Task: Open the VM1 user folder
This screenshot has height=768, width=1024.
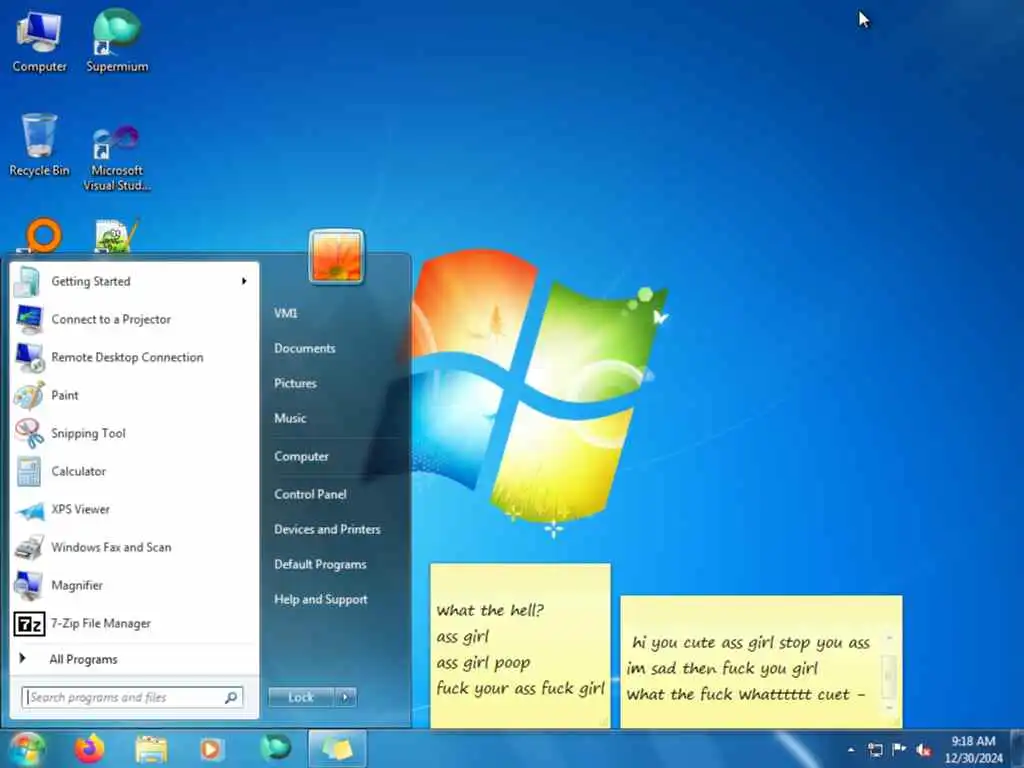Action: (285, 313)
